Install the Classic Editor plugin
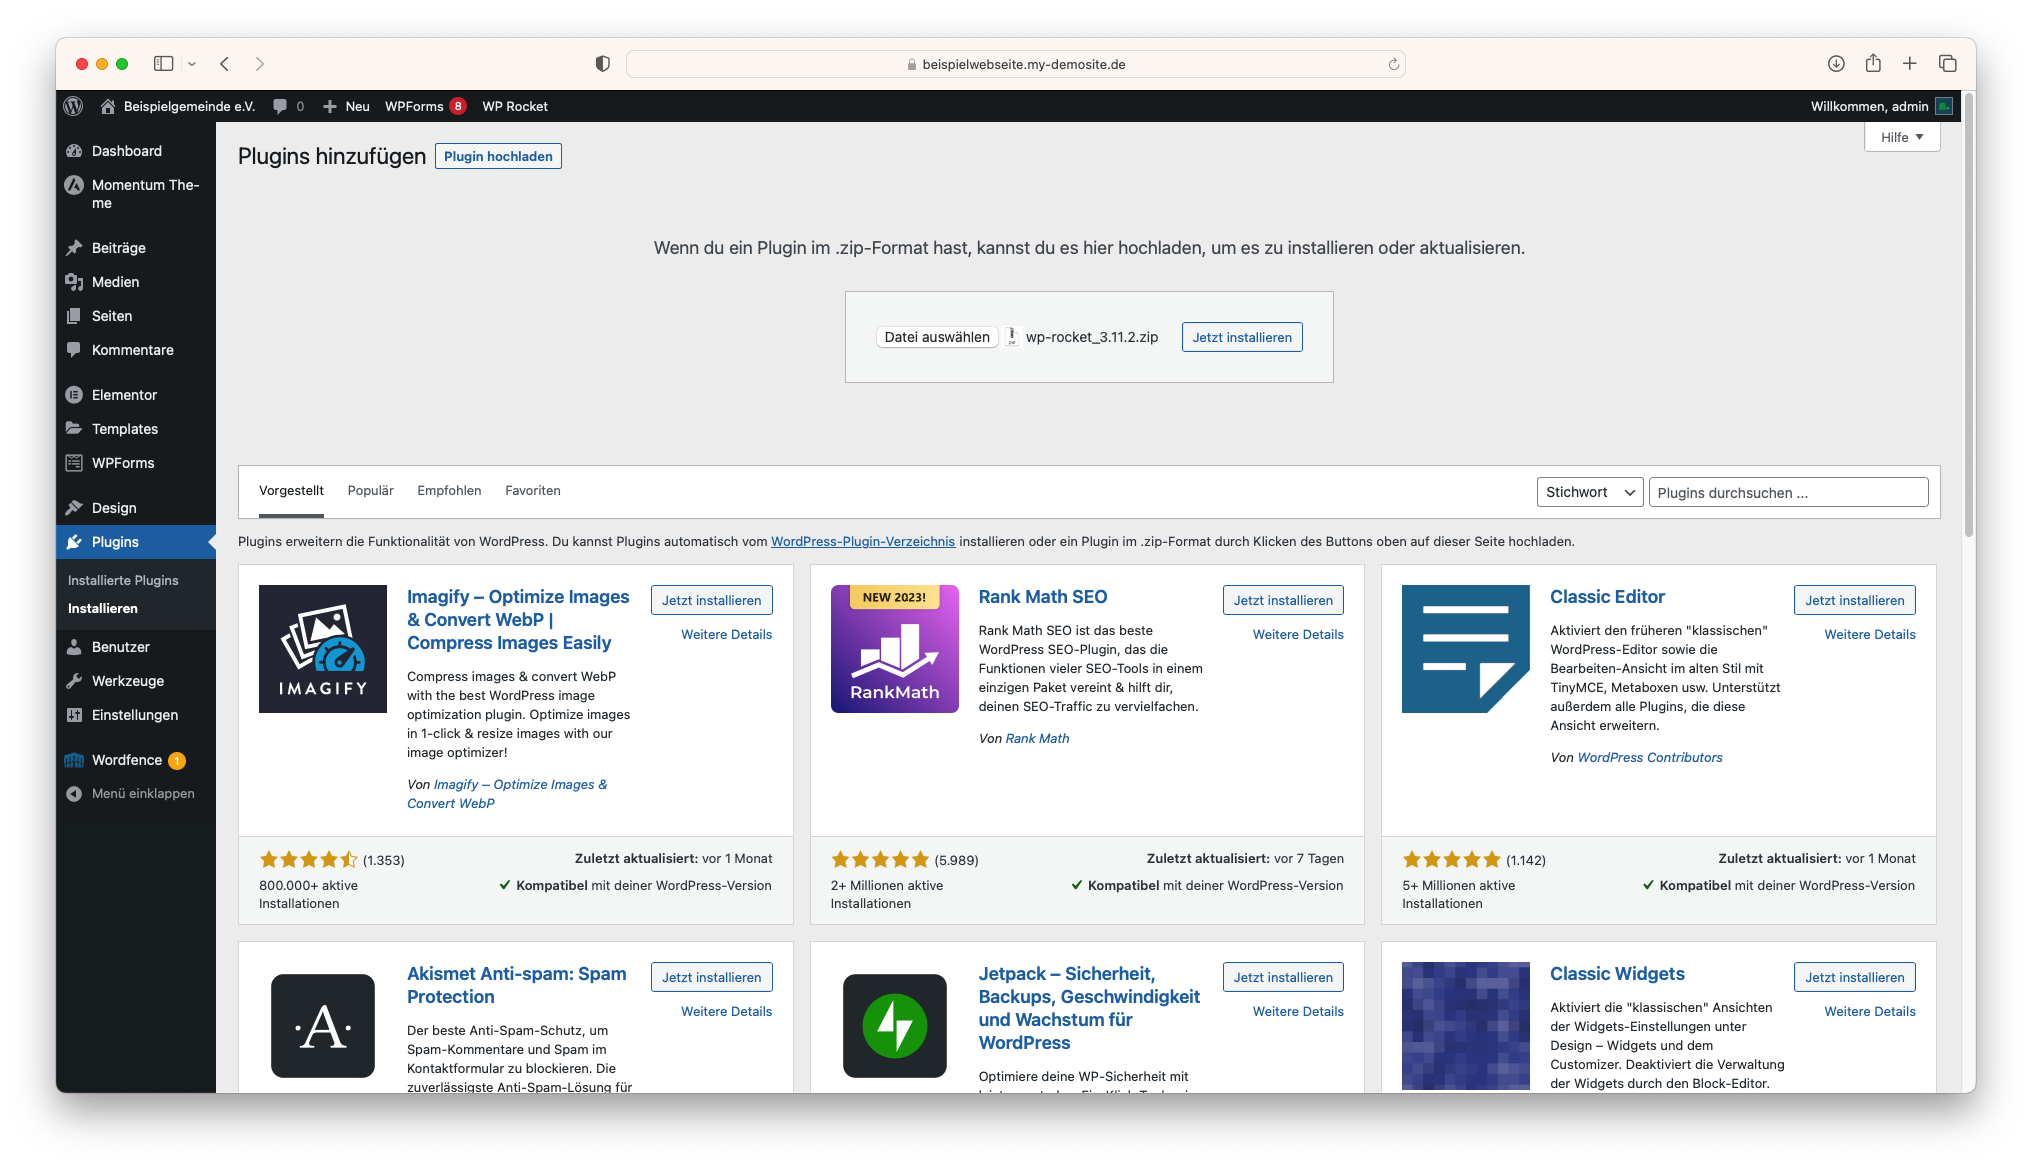This screenshot has height=1167, width=2032. click(1855, 600)
